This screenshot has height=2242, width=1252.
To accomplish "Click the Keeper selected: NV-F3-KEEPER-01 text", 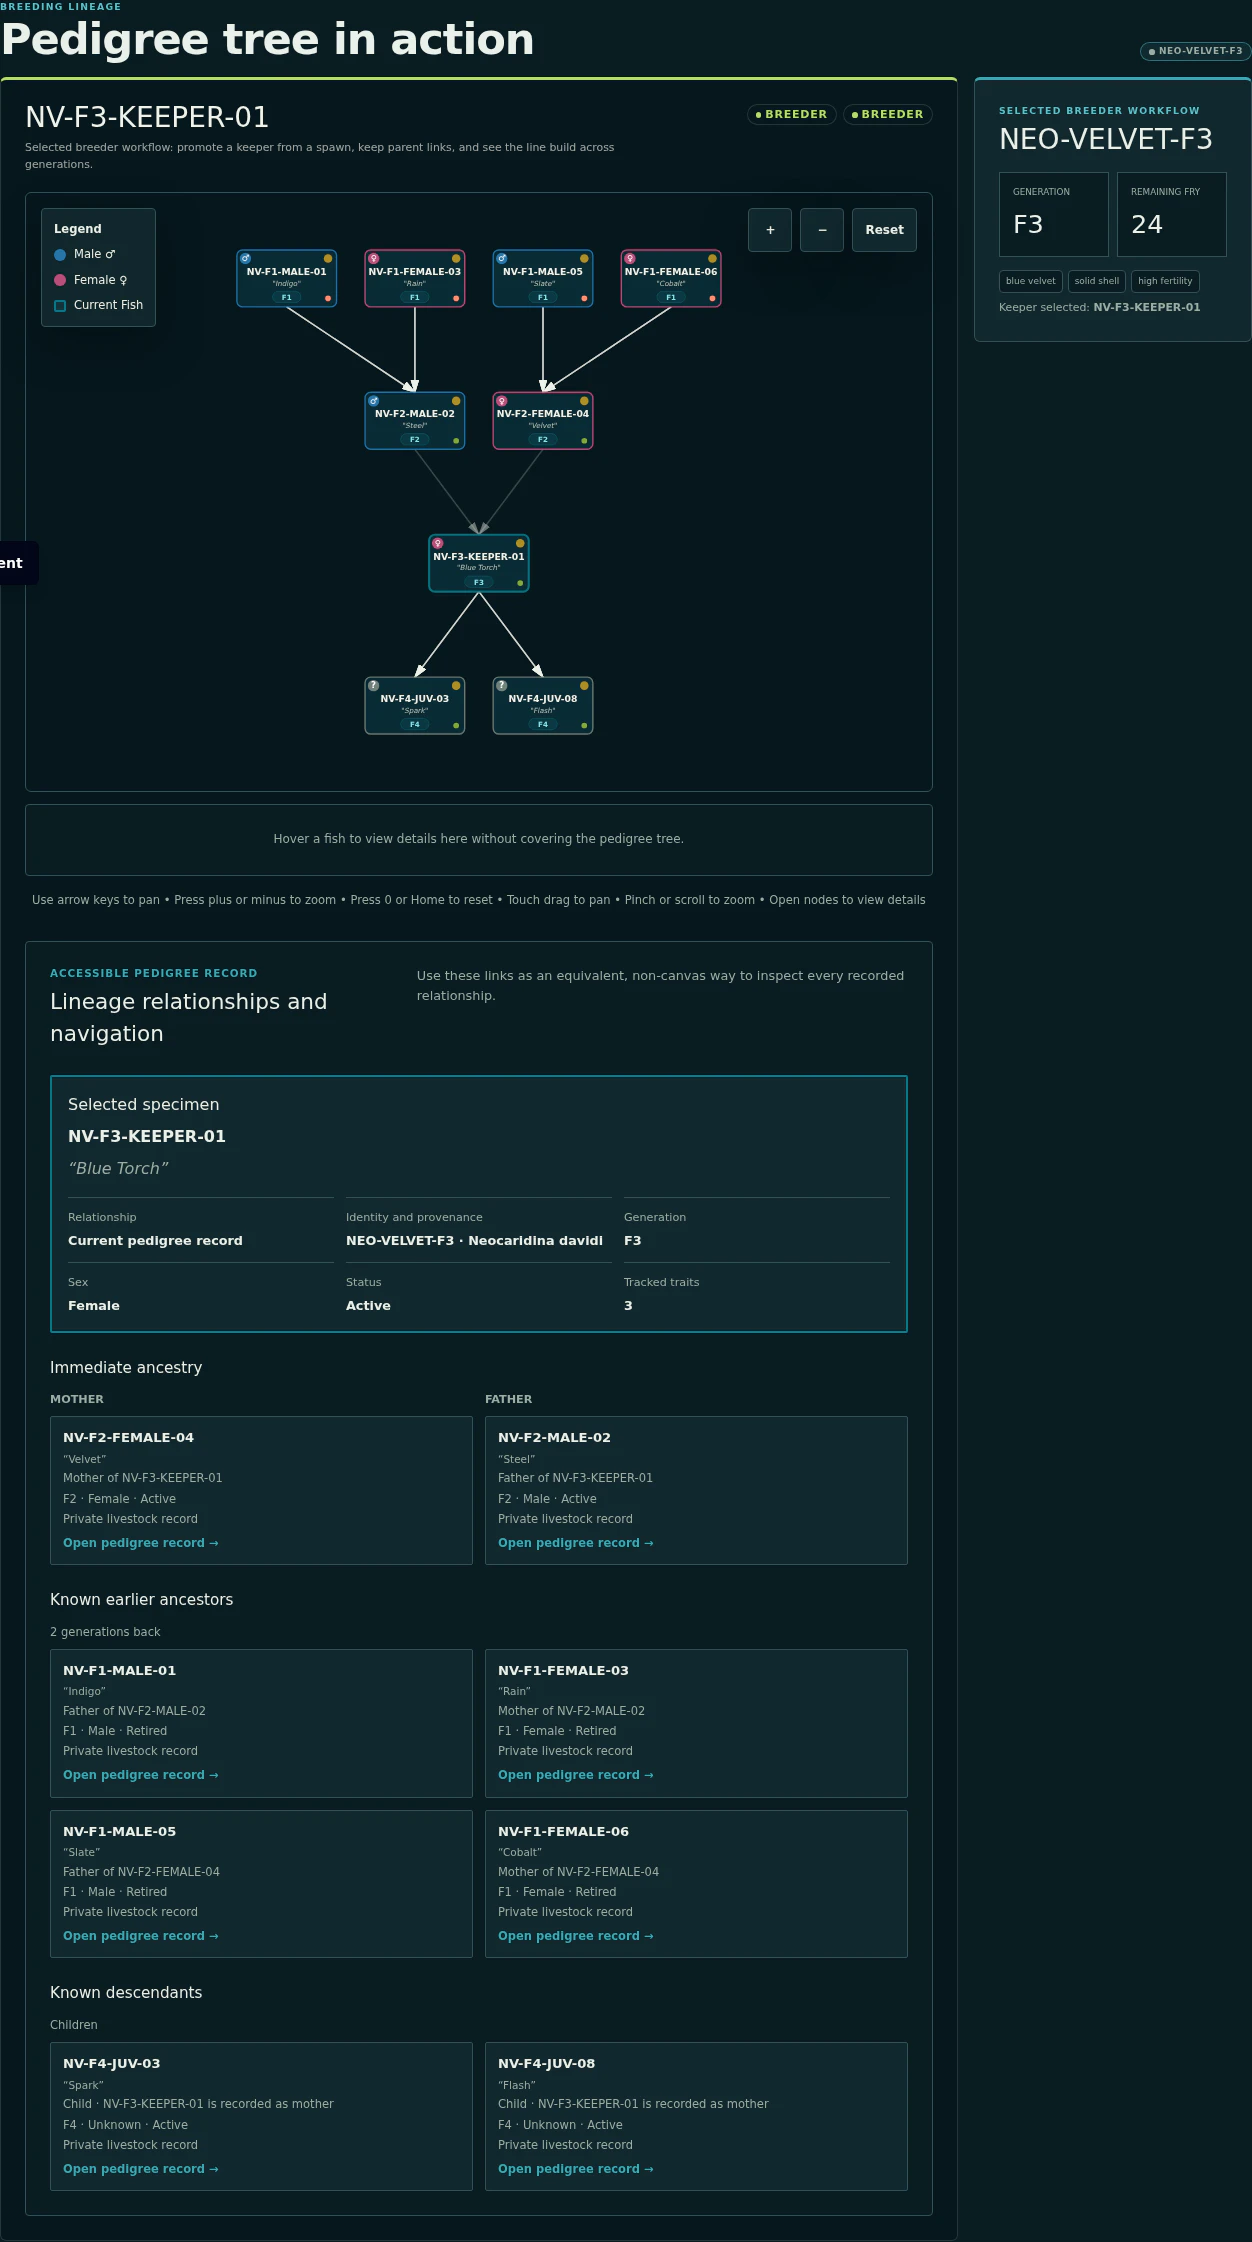I will coord(1099,308).
